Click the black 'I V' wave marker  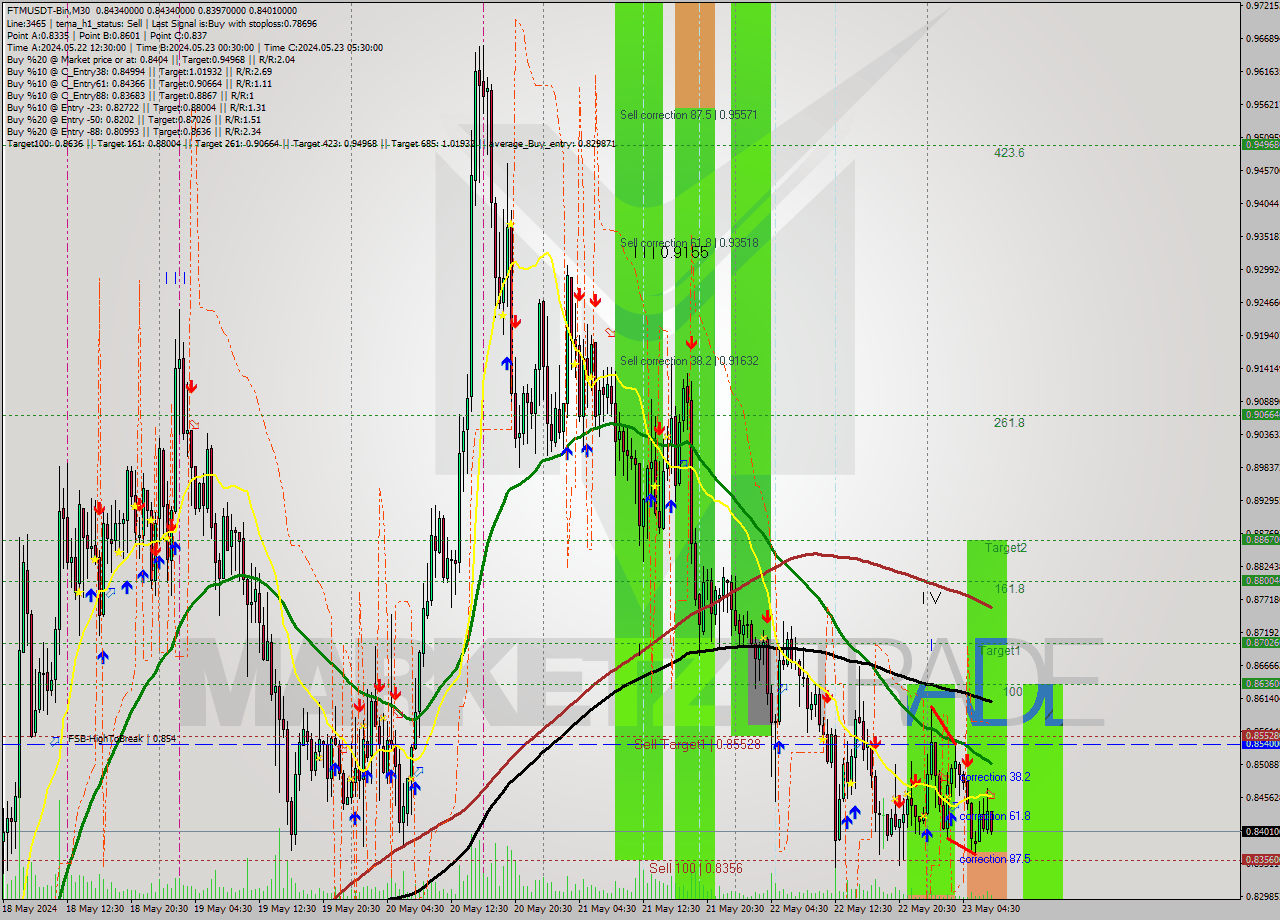pos(931,598)
